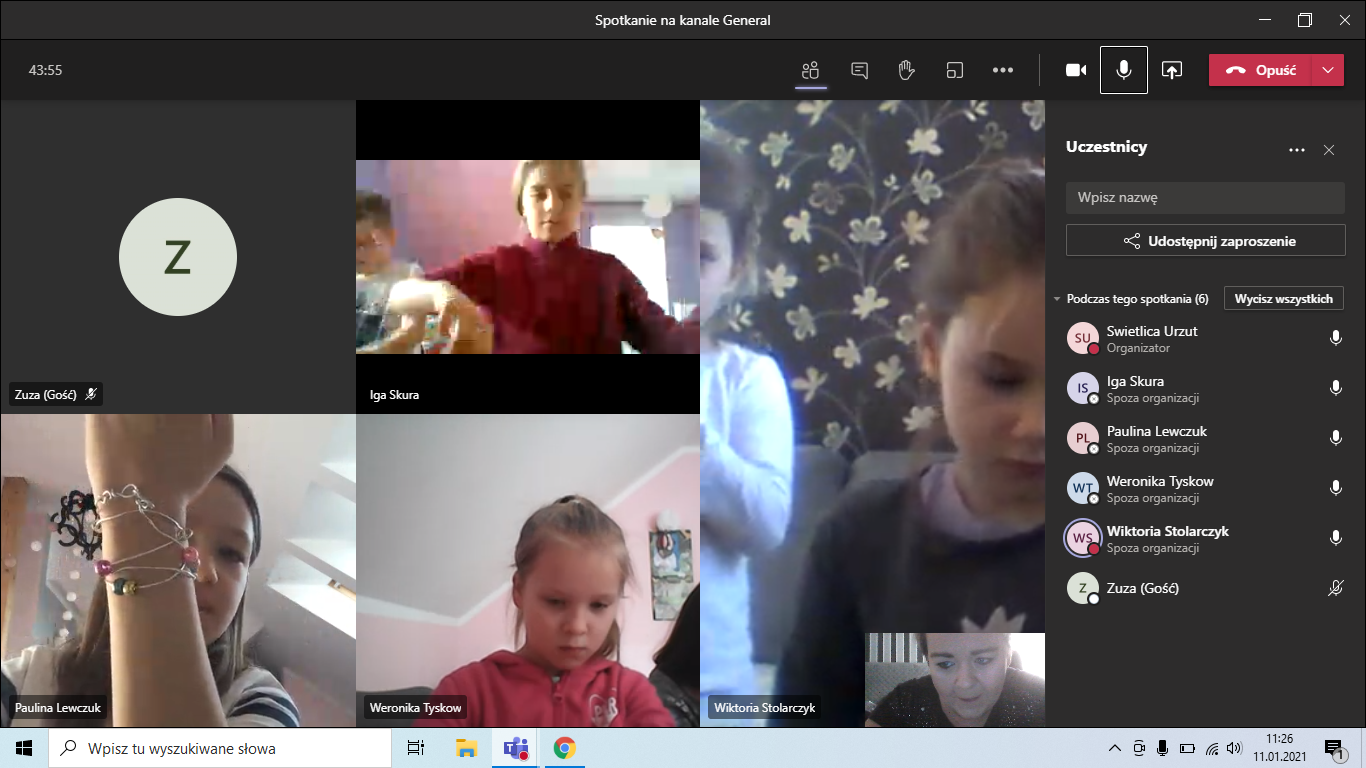Select Zuza's video tile with Z avatar

[x=178, y=257]
